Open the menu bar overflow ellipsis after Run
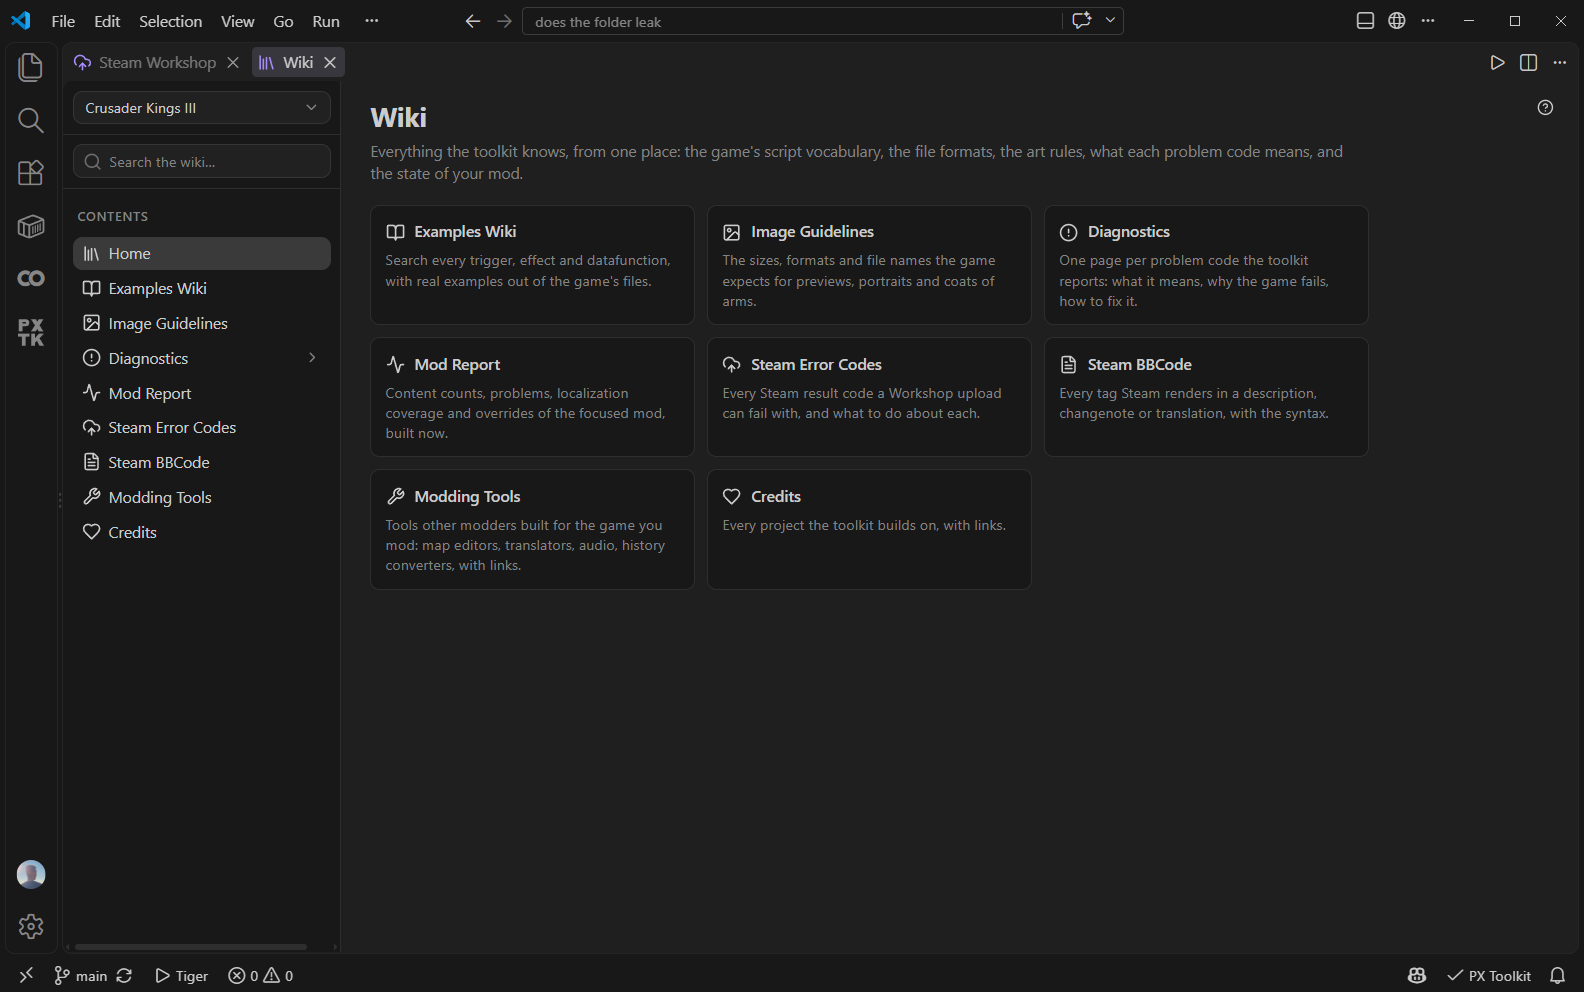The height and width of the screenshot is (992, 1584). [x=372, y=21]
